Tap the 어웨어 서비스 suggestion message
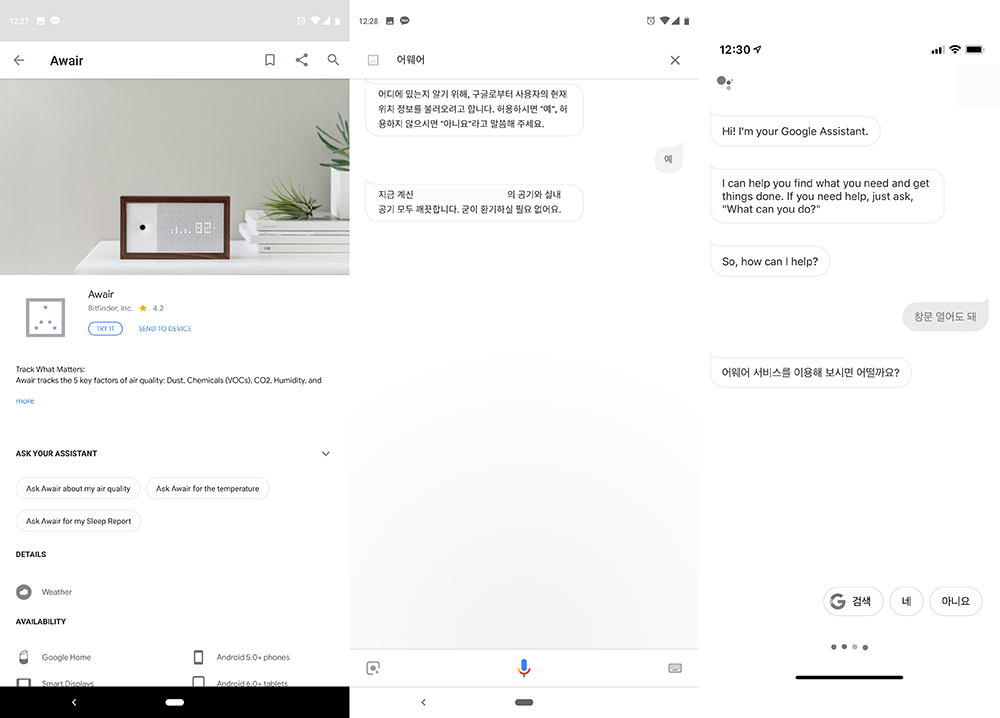Image resolution: width=1000 pixels, height=718 pixels. (x=811, y=372)
